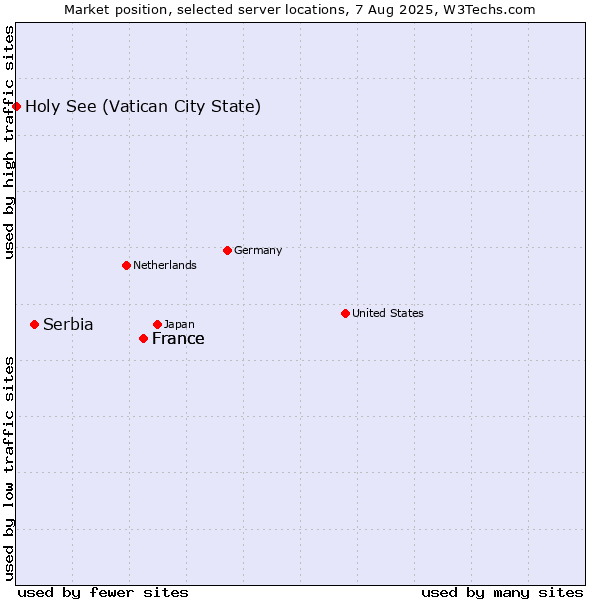Click the 'used by high traffic sites' axis label
600x600 pixels.
pos(8,142)
